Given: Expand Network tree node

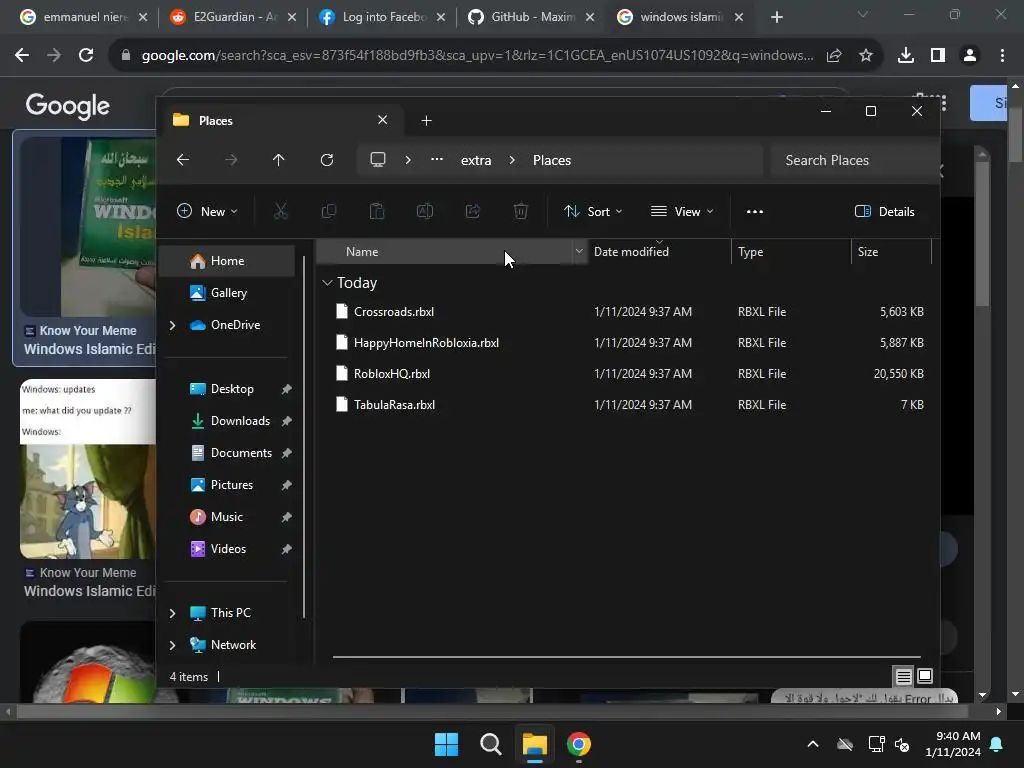Looking at the screenshot, I should [x=172, y=645].
